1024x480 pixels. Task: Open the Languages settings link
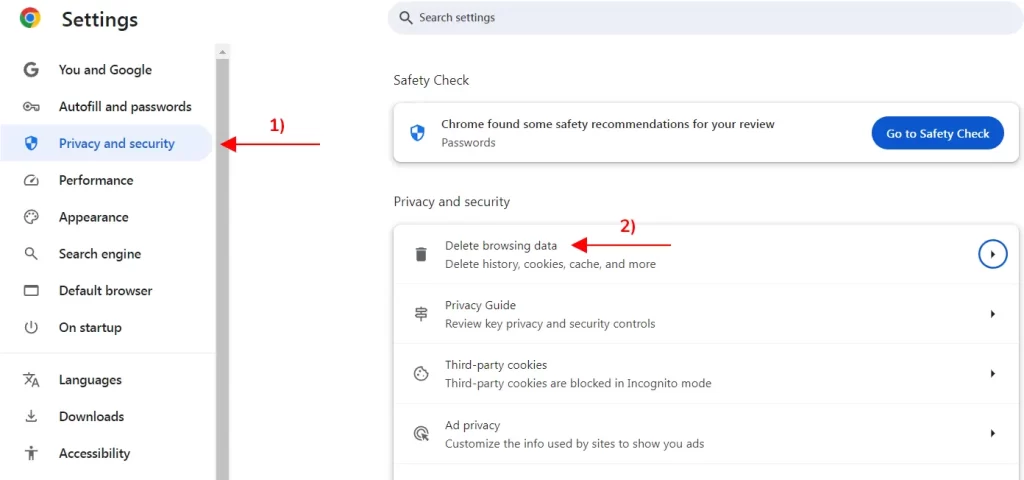[90, 380]
